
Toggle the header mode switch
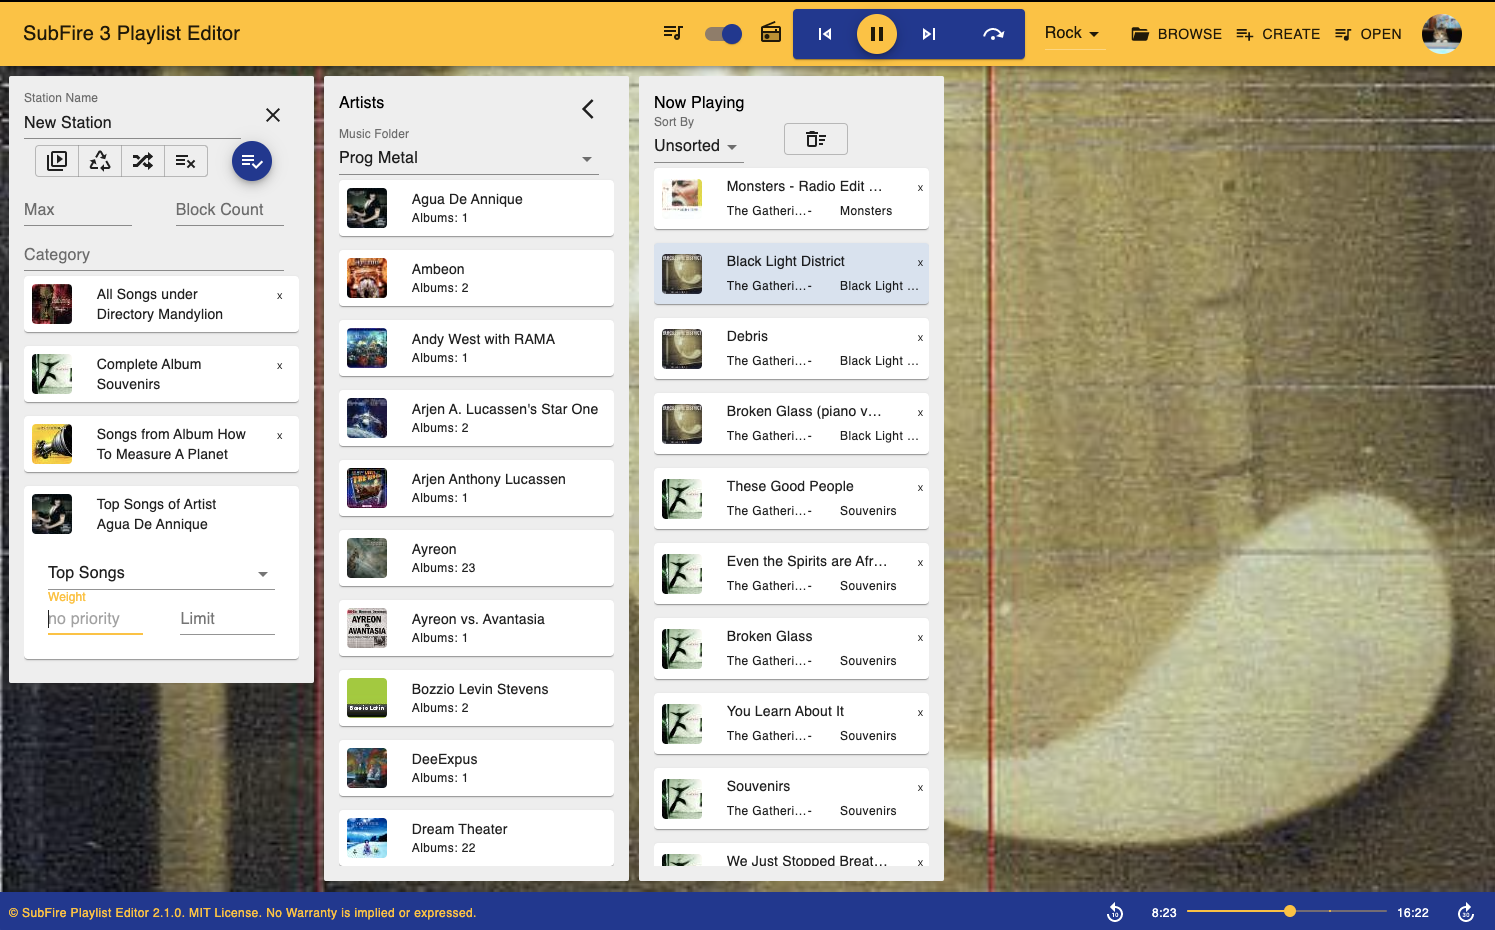(x=723, y=34)
